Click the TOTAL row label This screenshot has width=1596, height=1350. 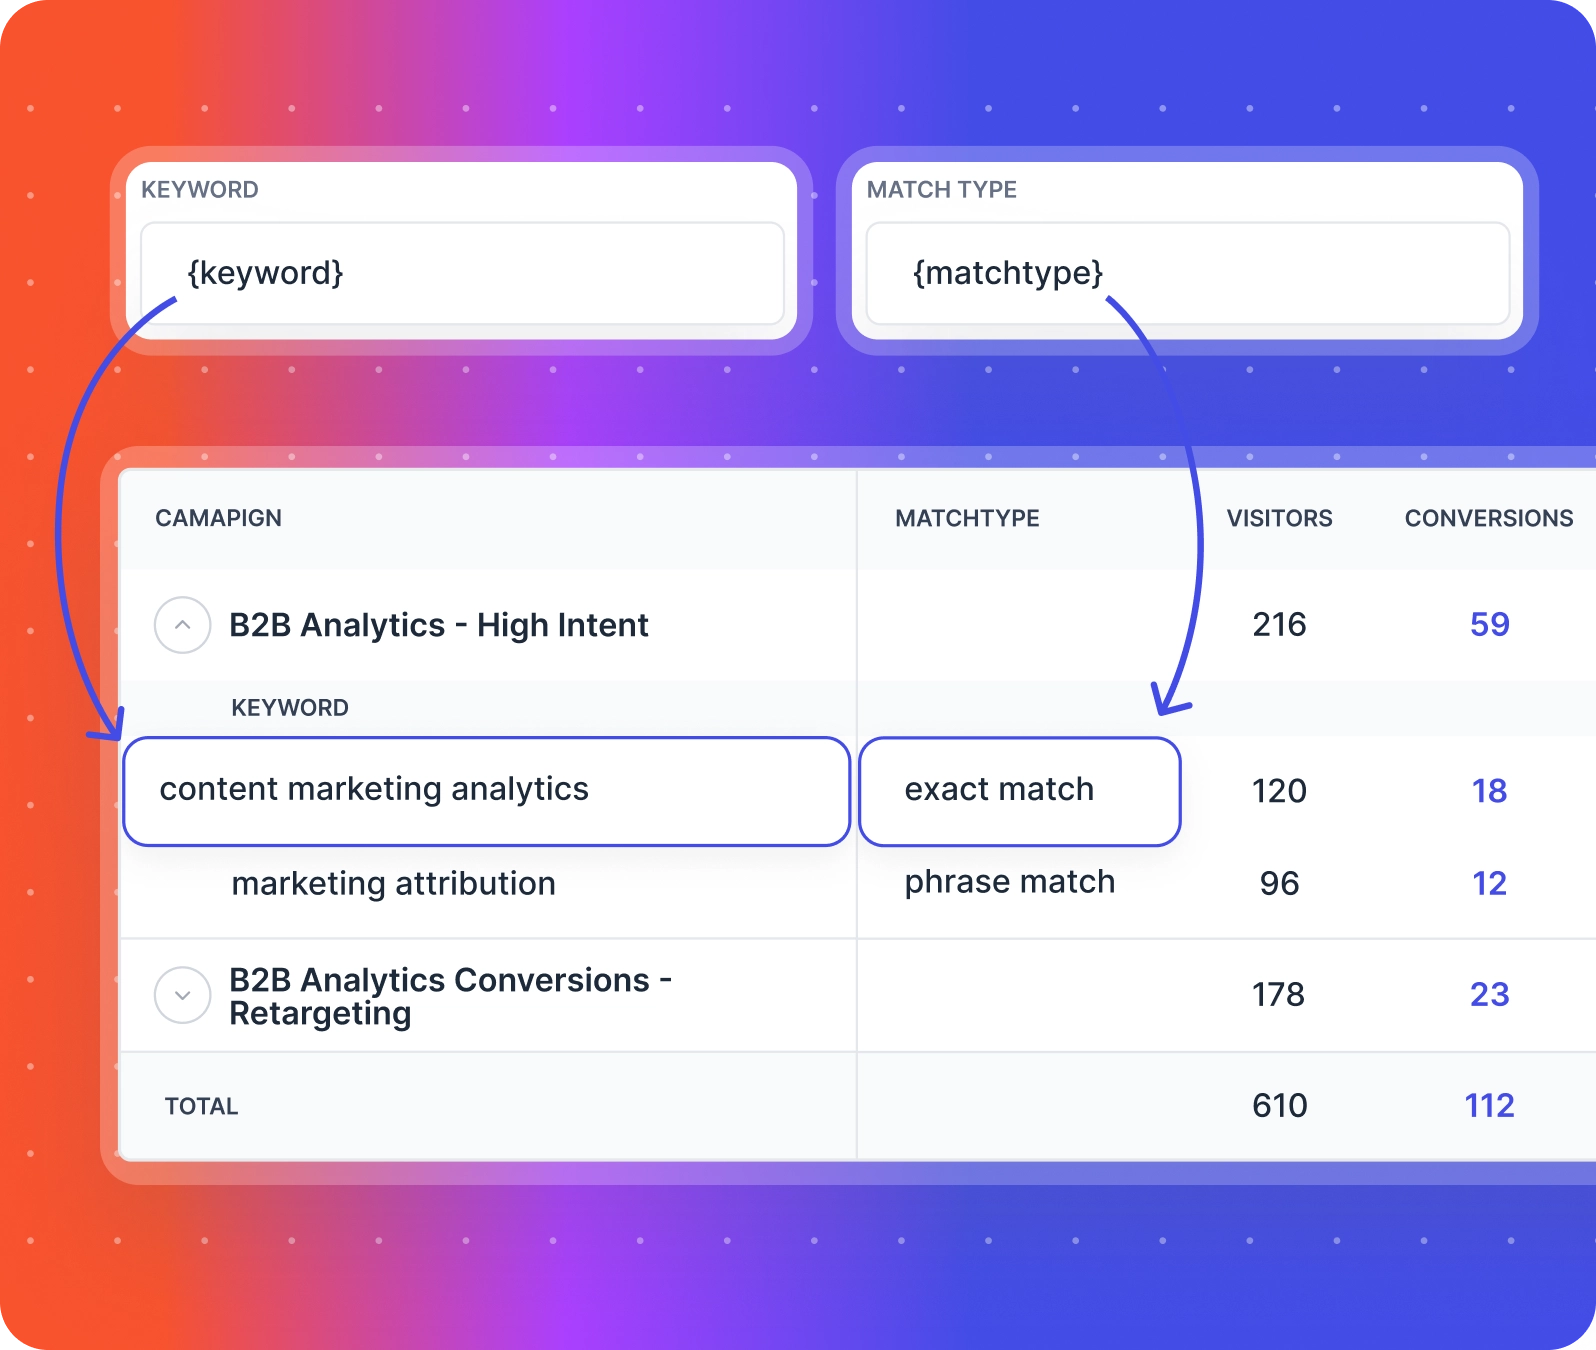click(x=201, y=1106)
